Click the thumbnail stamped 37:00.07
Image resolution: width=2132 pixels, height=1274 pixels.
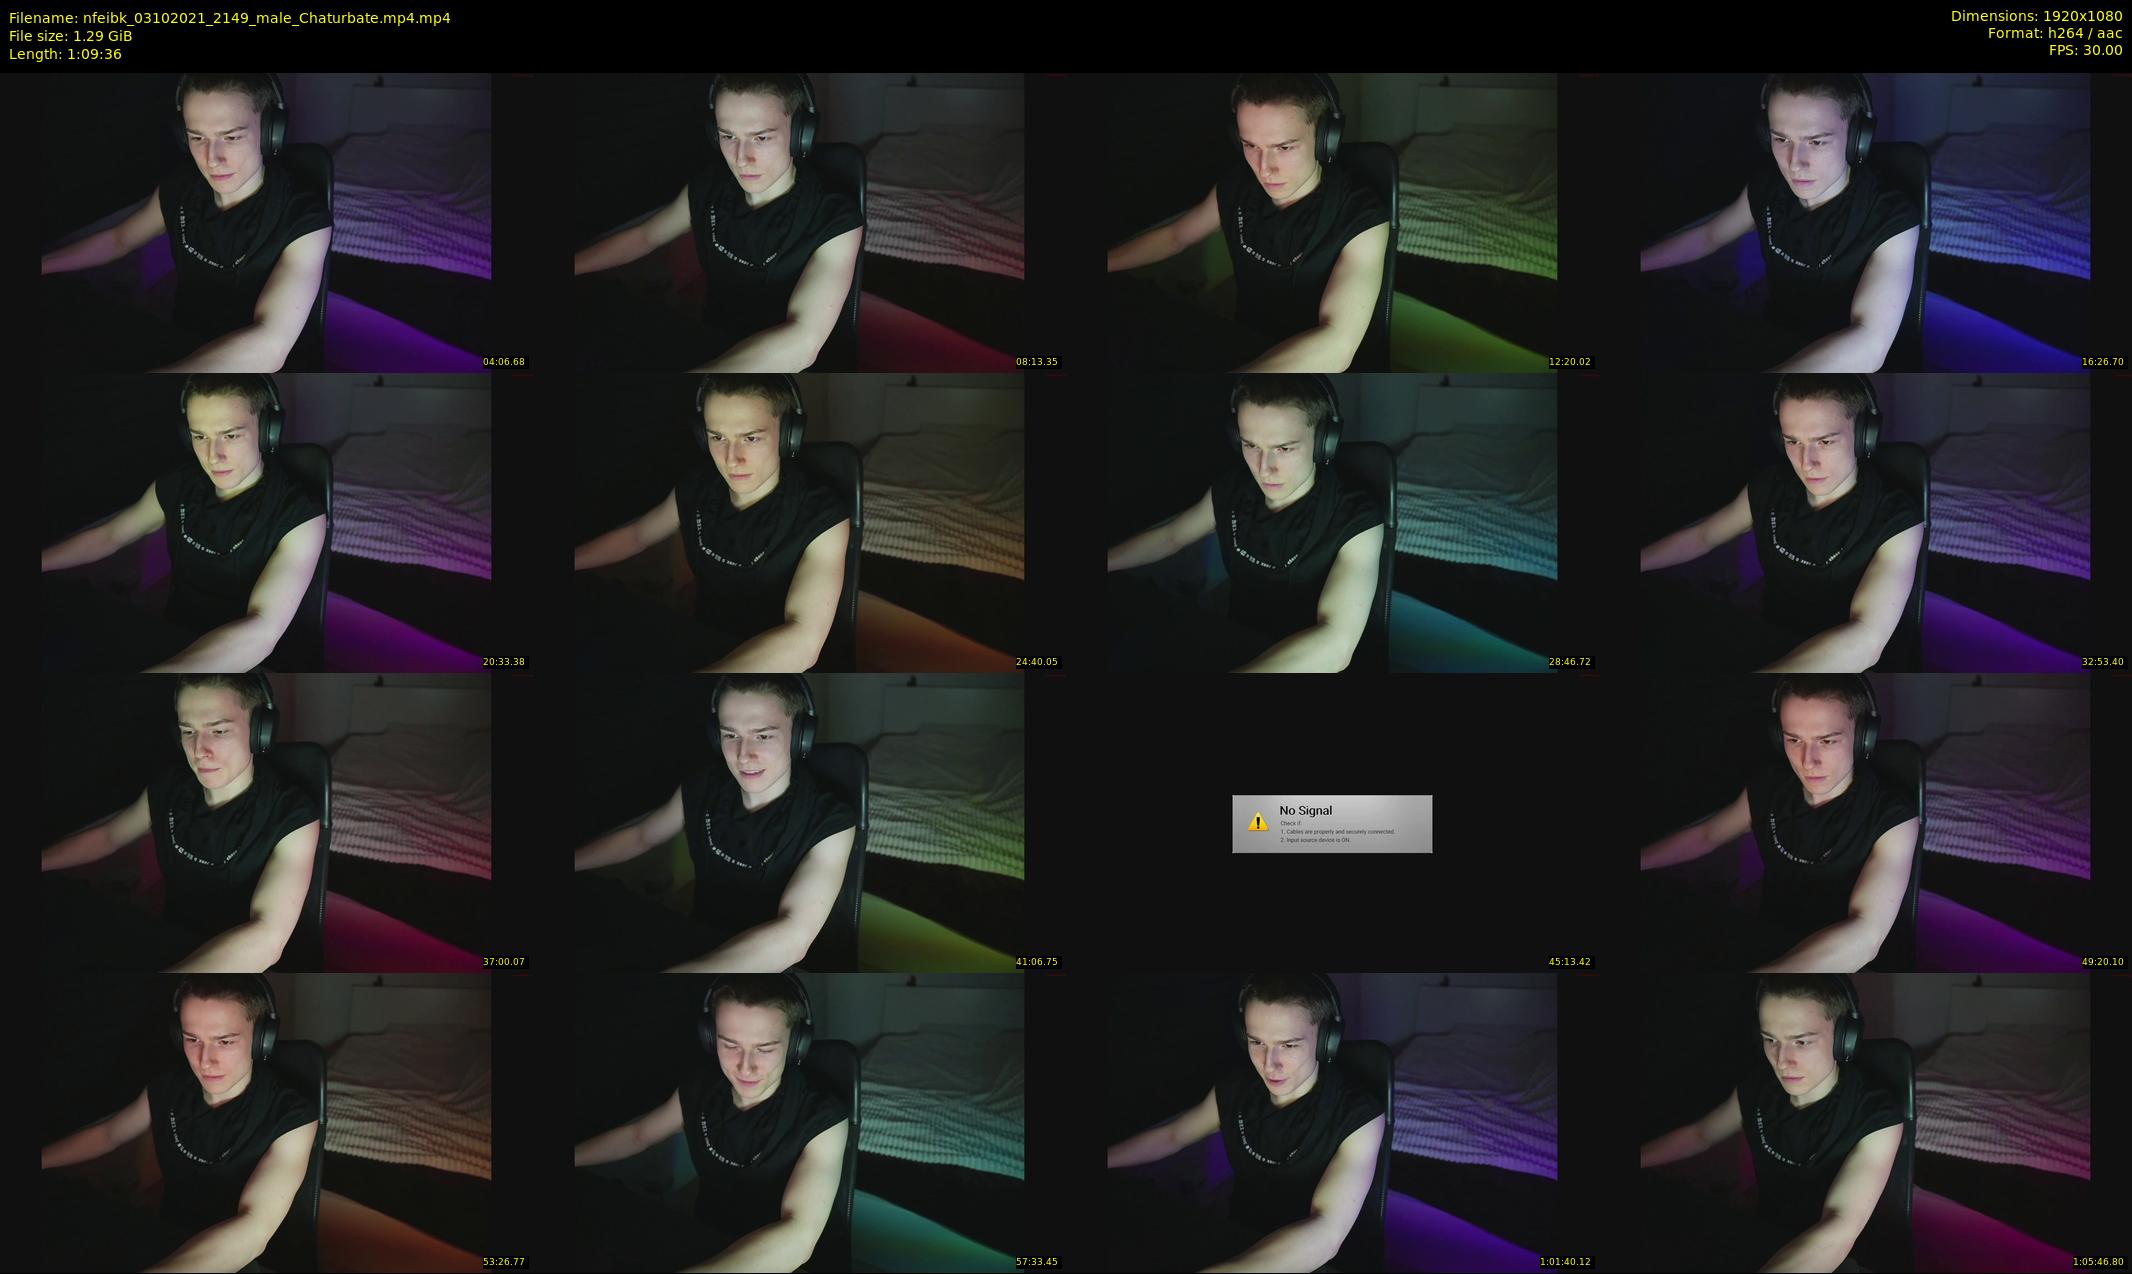click(x=266, y=822)
